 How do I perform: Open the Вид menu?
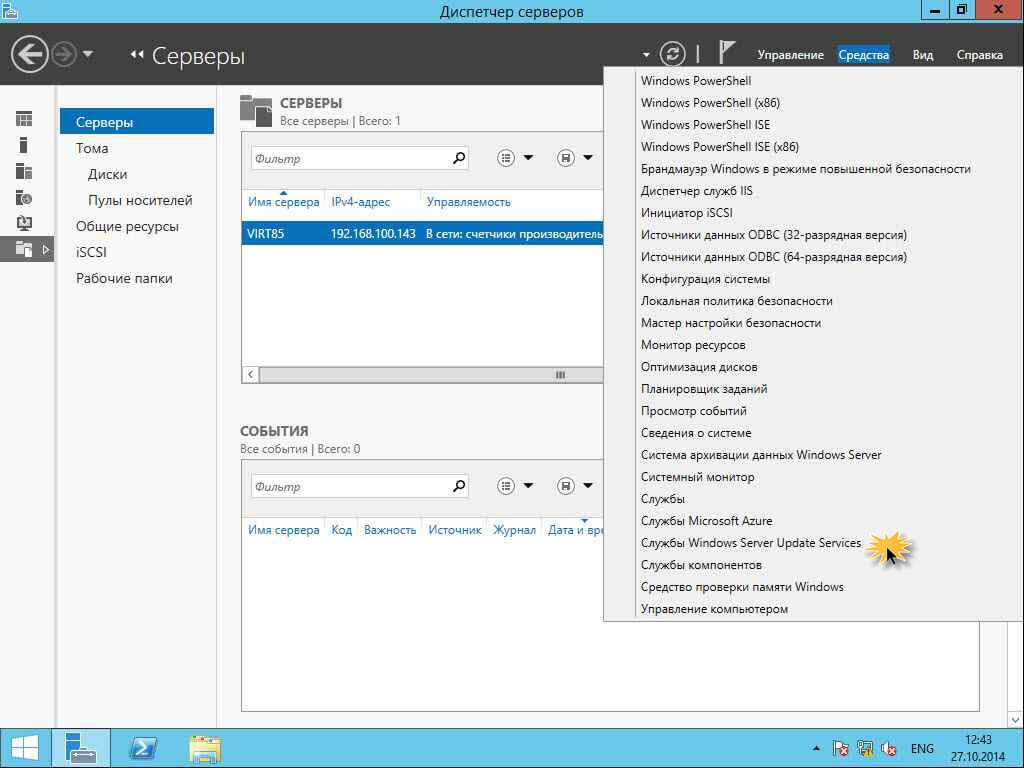[923, 55]
